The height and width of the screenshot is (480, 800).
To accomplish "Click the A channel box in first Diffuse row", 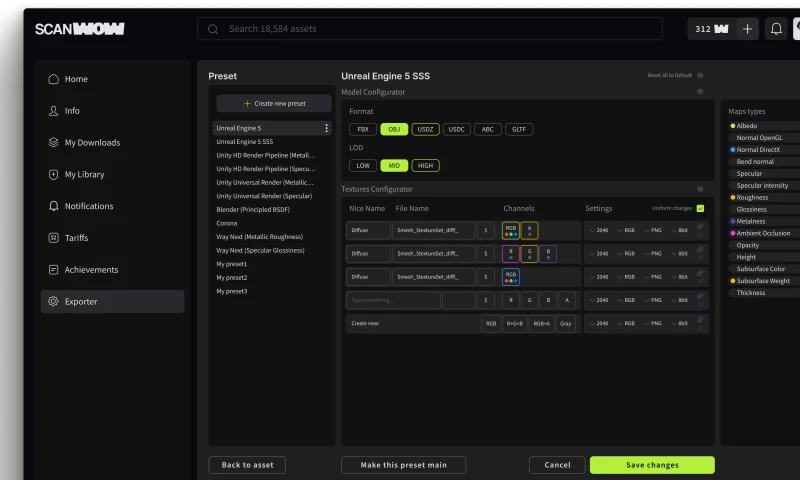I will [x=529, y=231].
